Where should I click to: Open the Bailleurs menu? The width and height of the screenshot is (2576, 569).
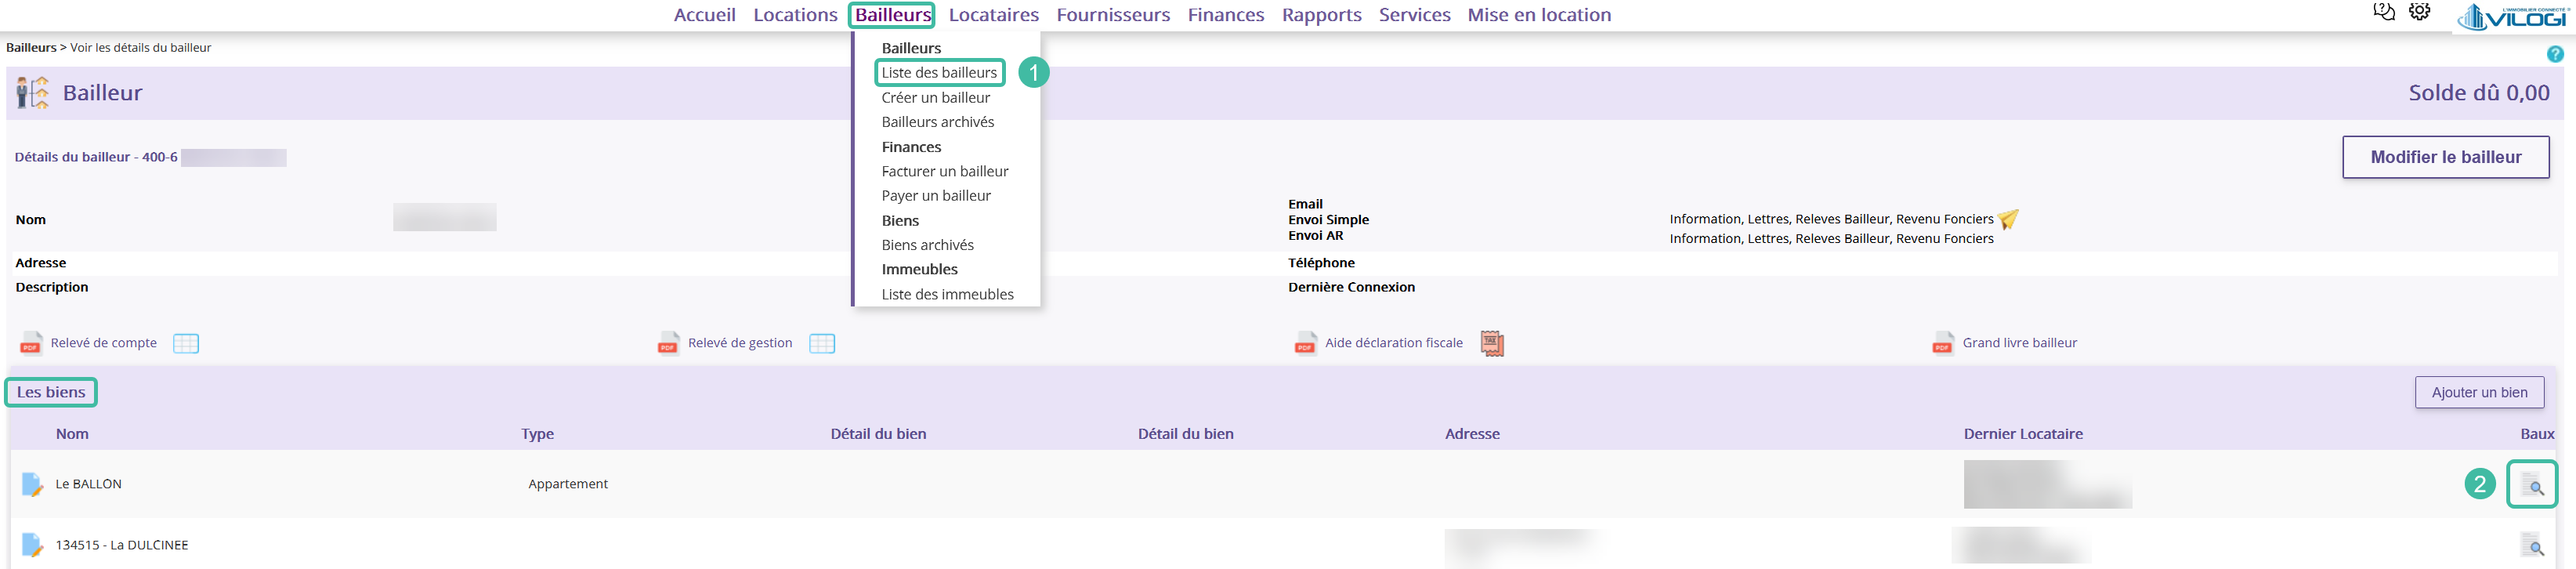893,15
